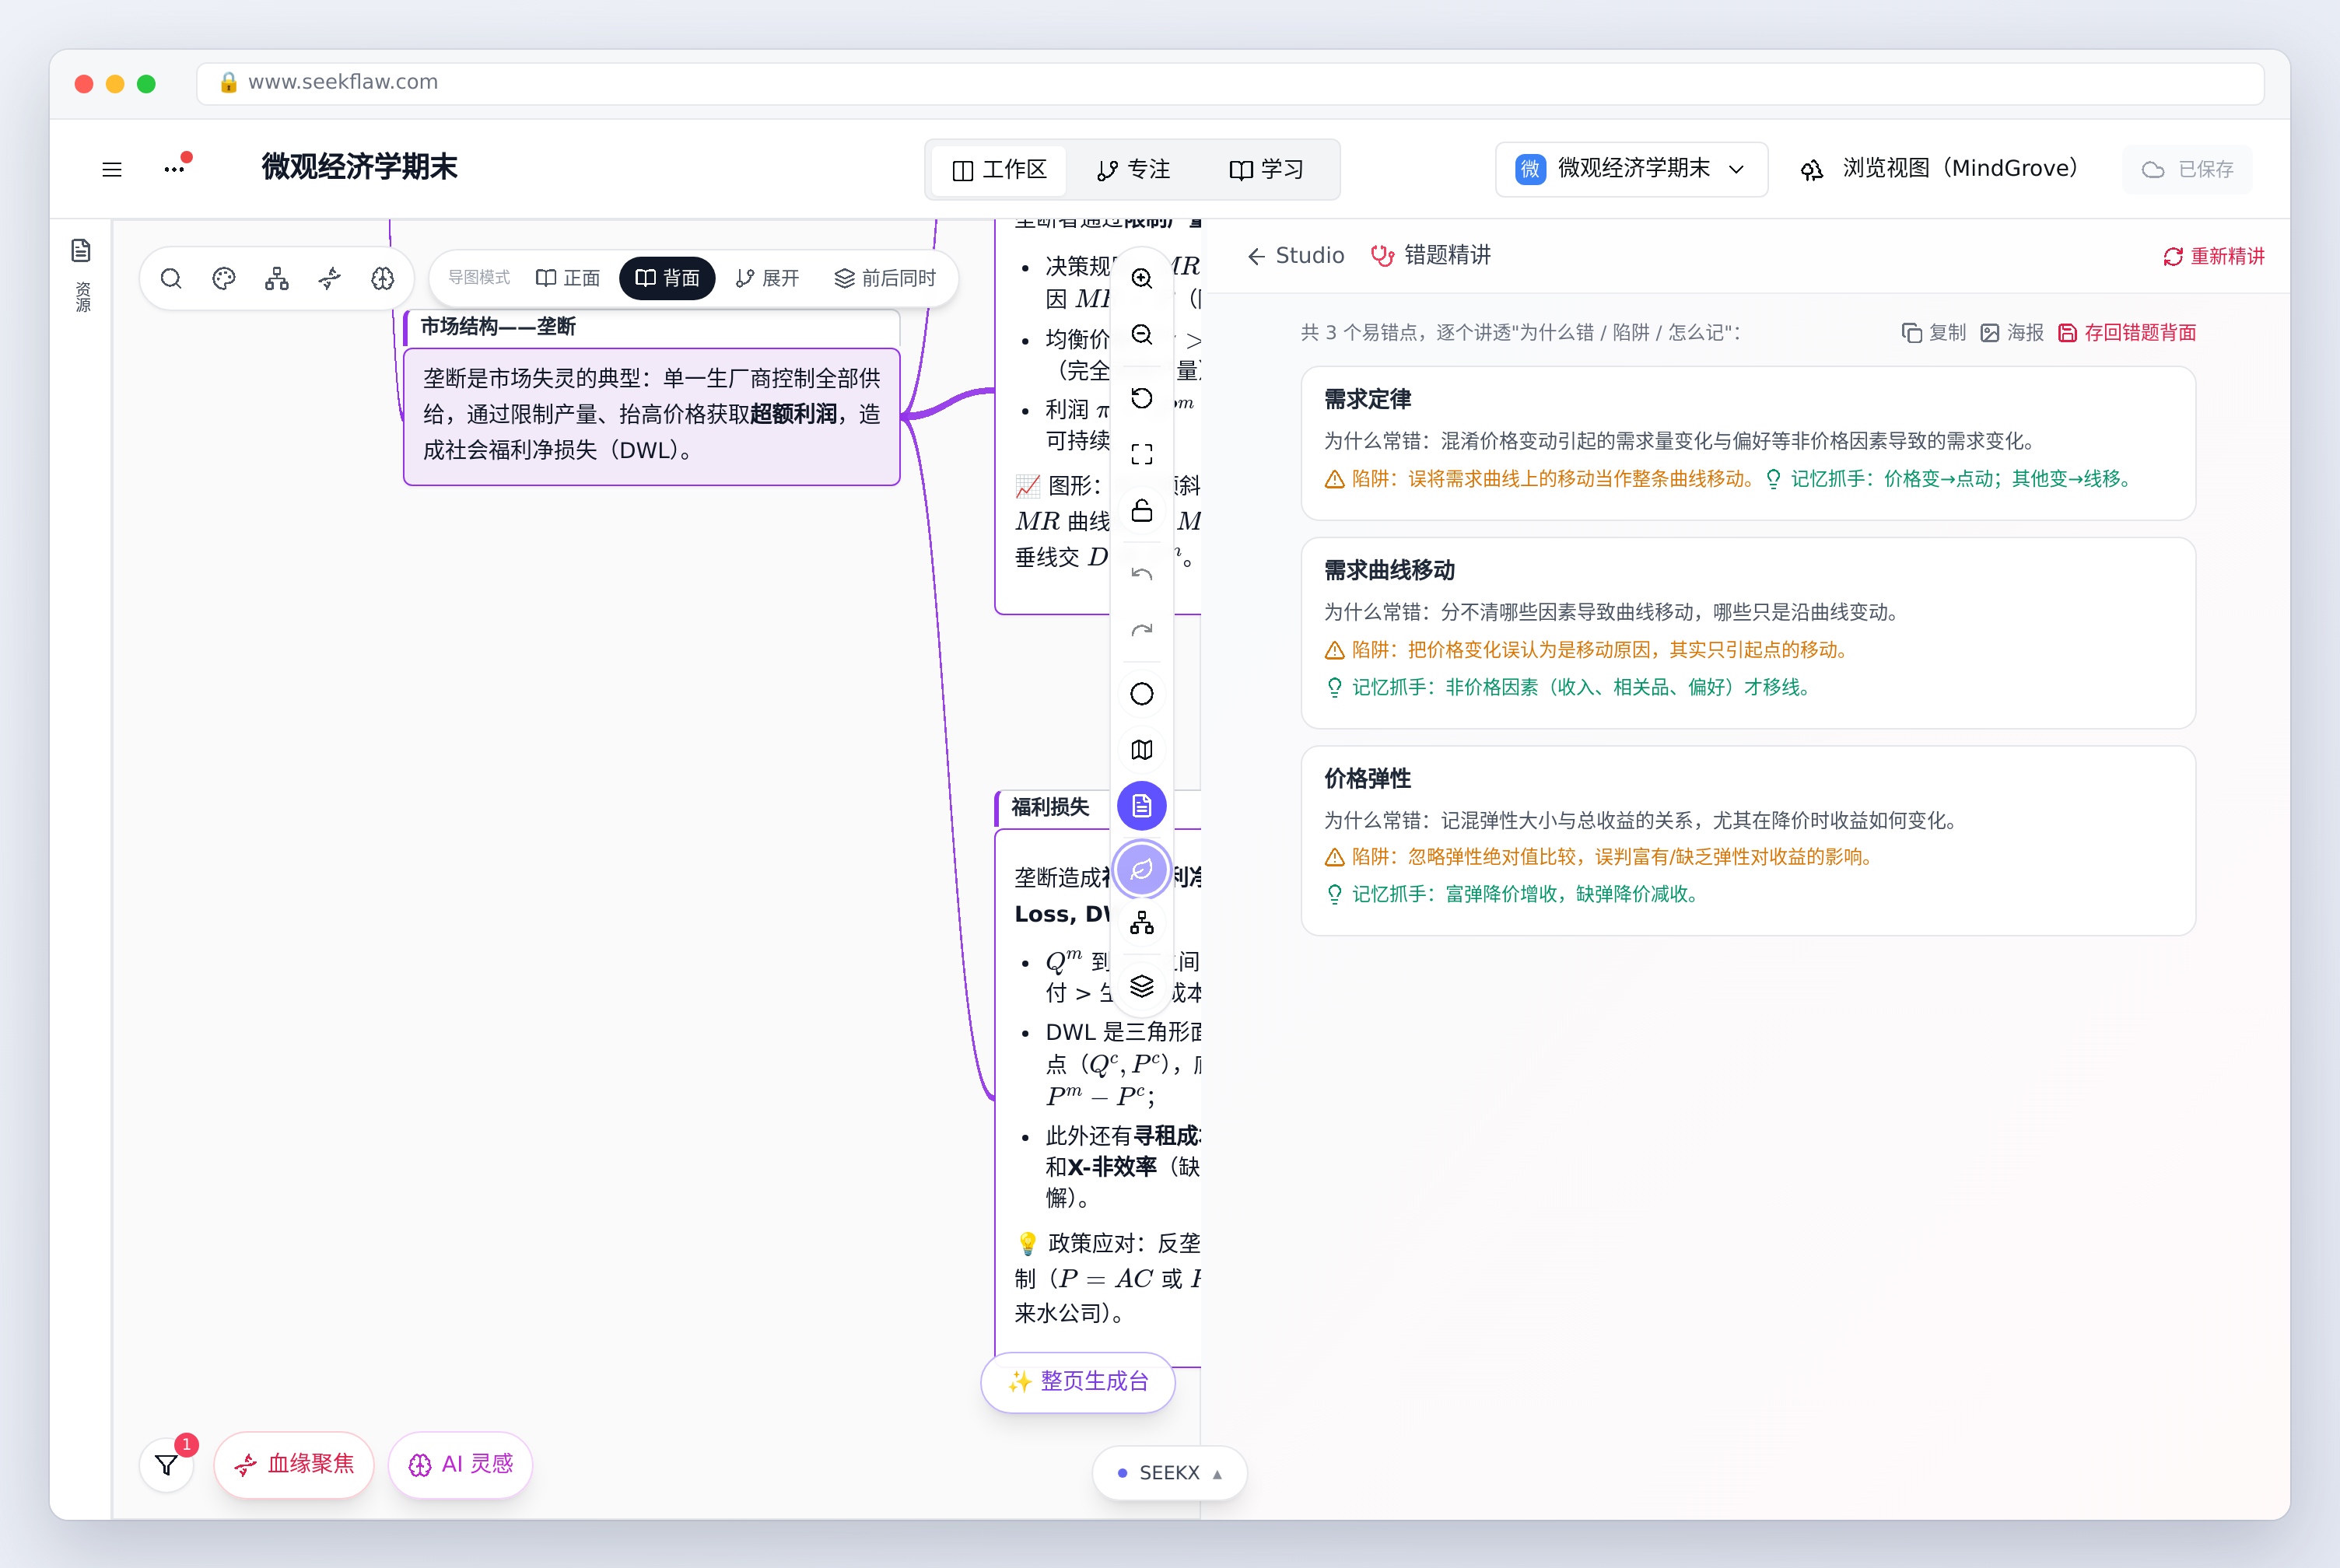Viewport: 2340px width, 1568px height.
Task: Toggle the canvas lock icon
Action: pyautogui.click(x=1142, y=510)
